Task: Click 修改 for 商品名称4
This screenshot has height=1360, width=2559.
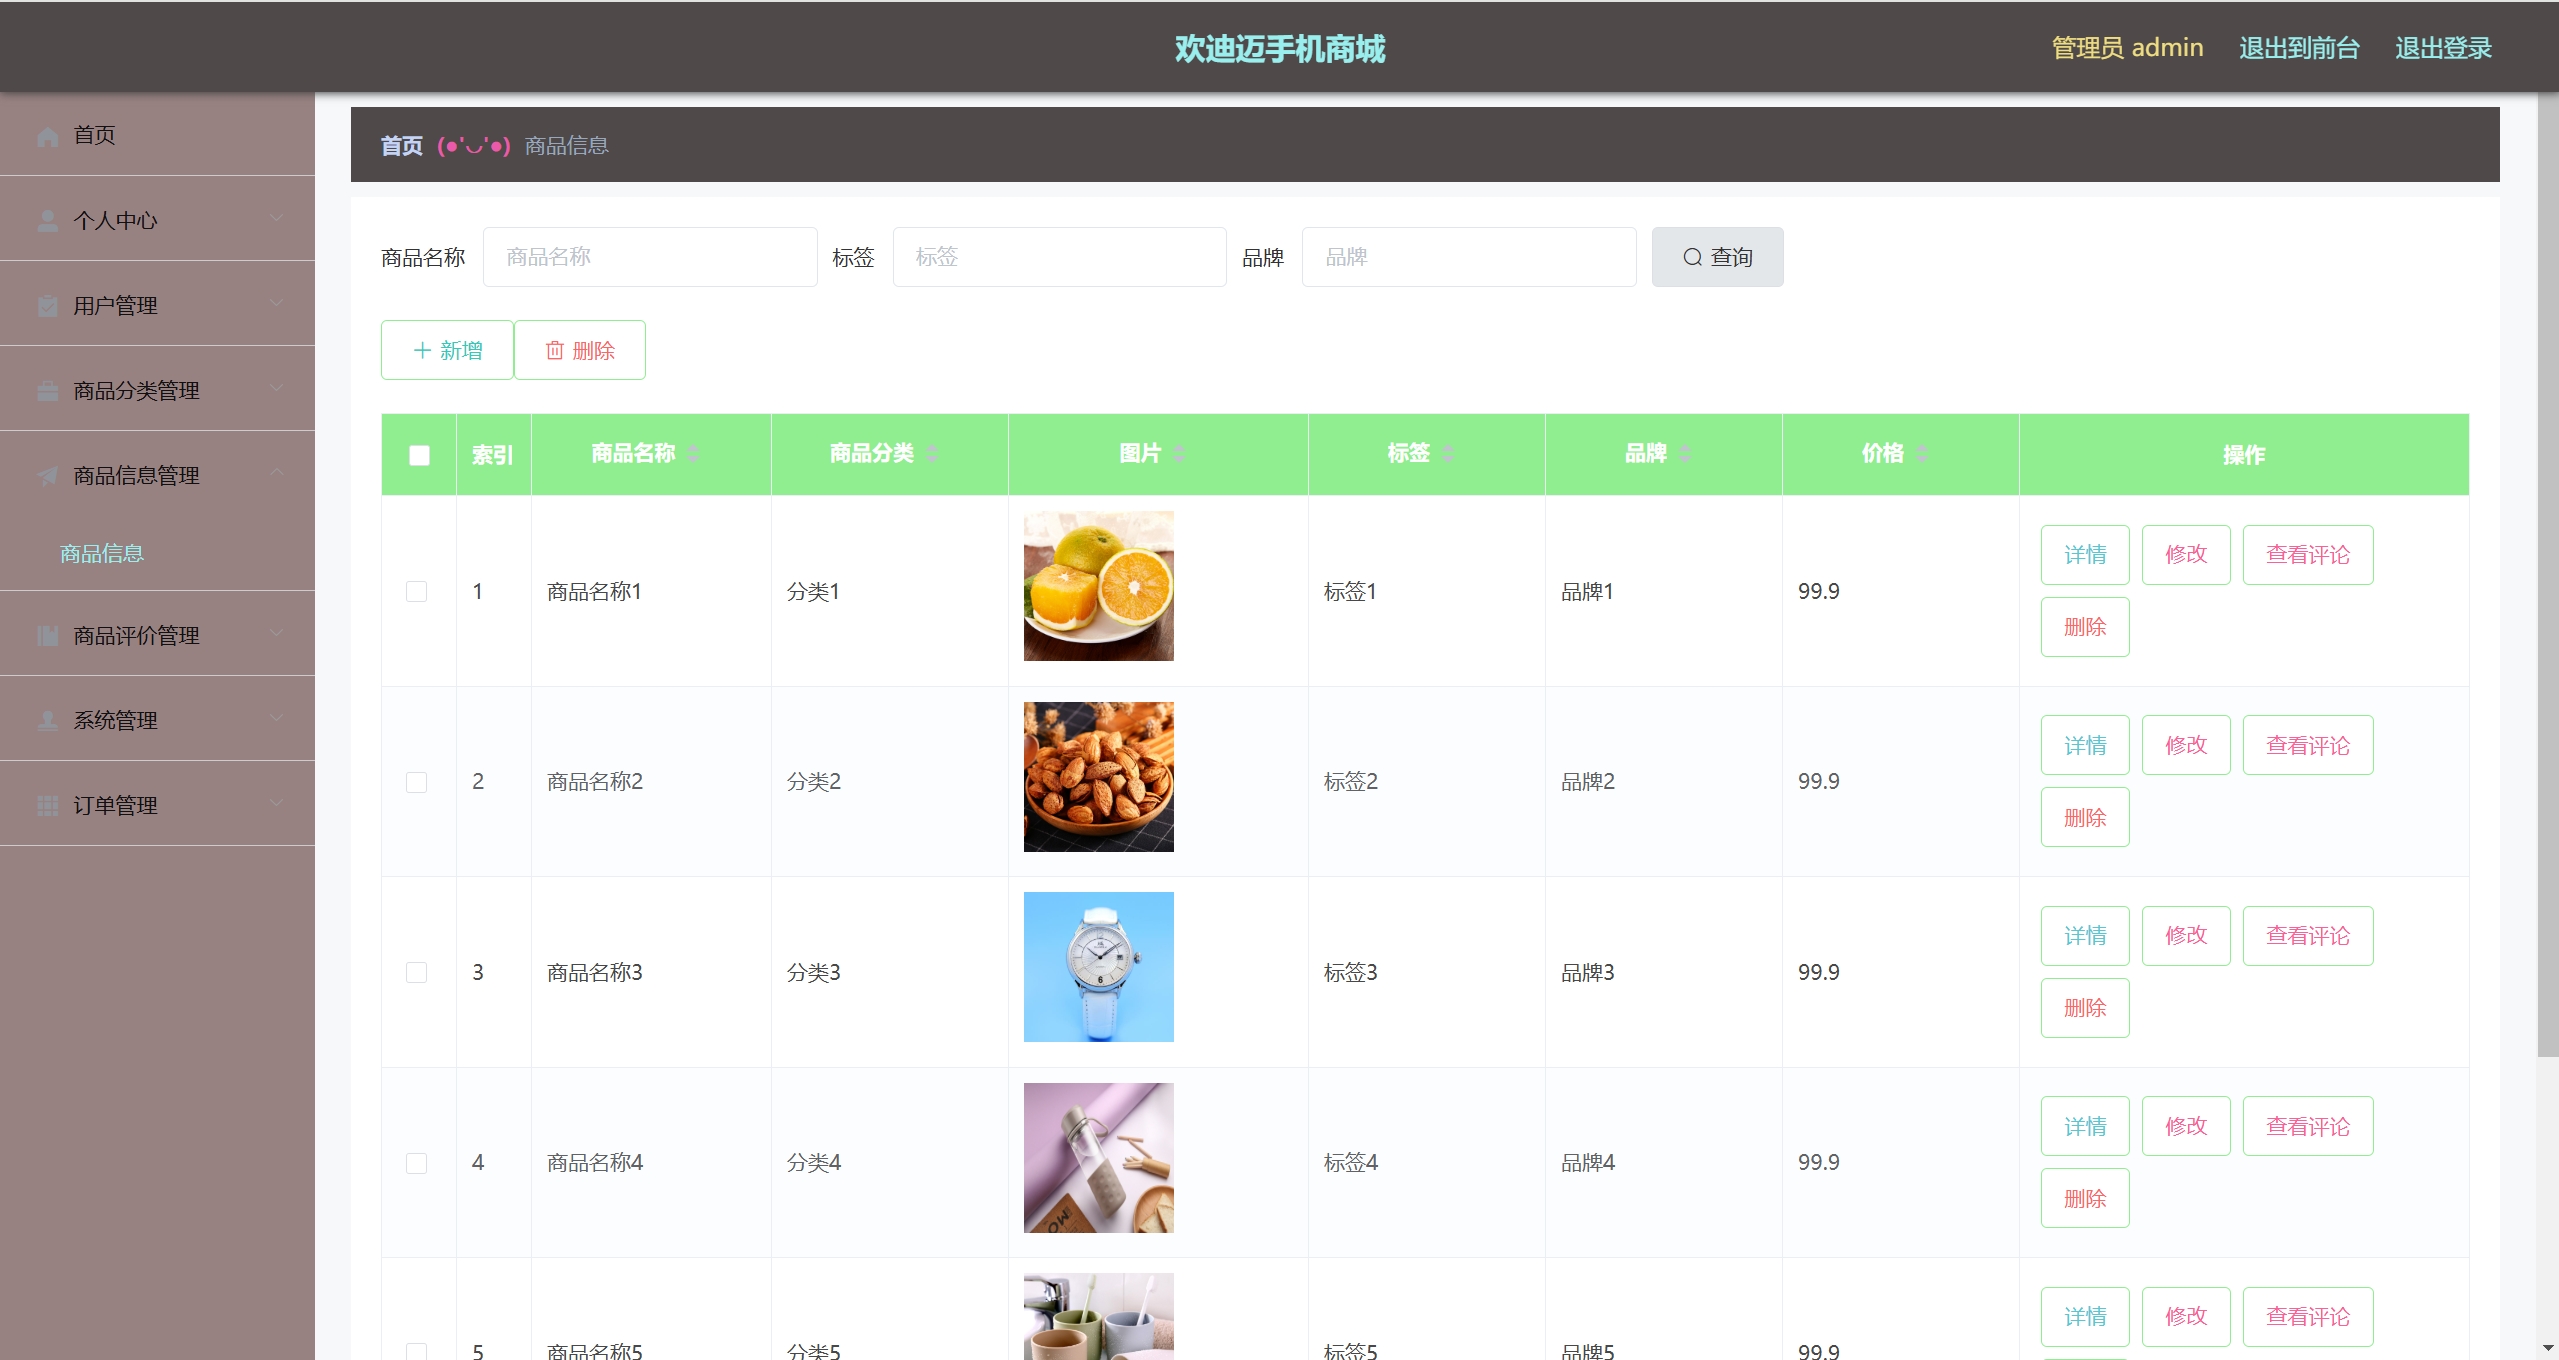Action: point(2186,1126)
